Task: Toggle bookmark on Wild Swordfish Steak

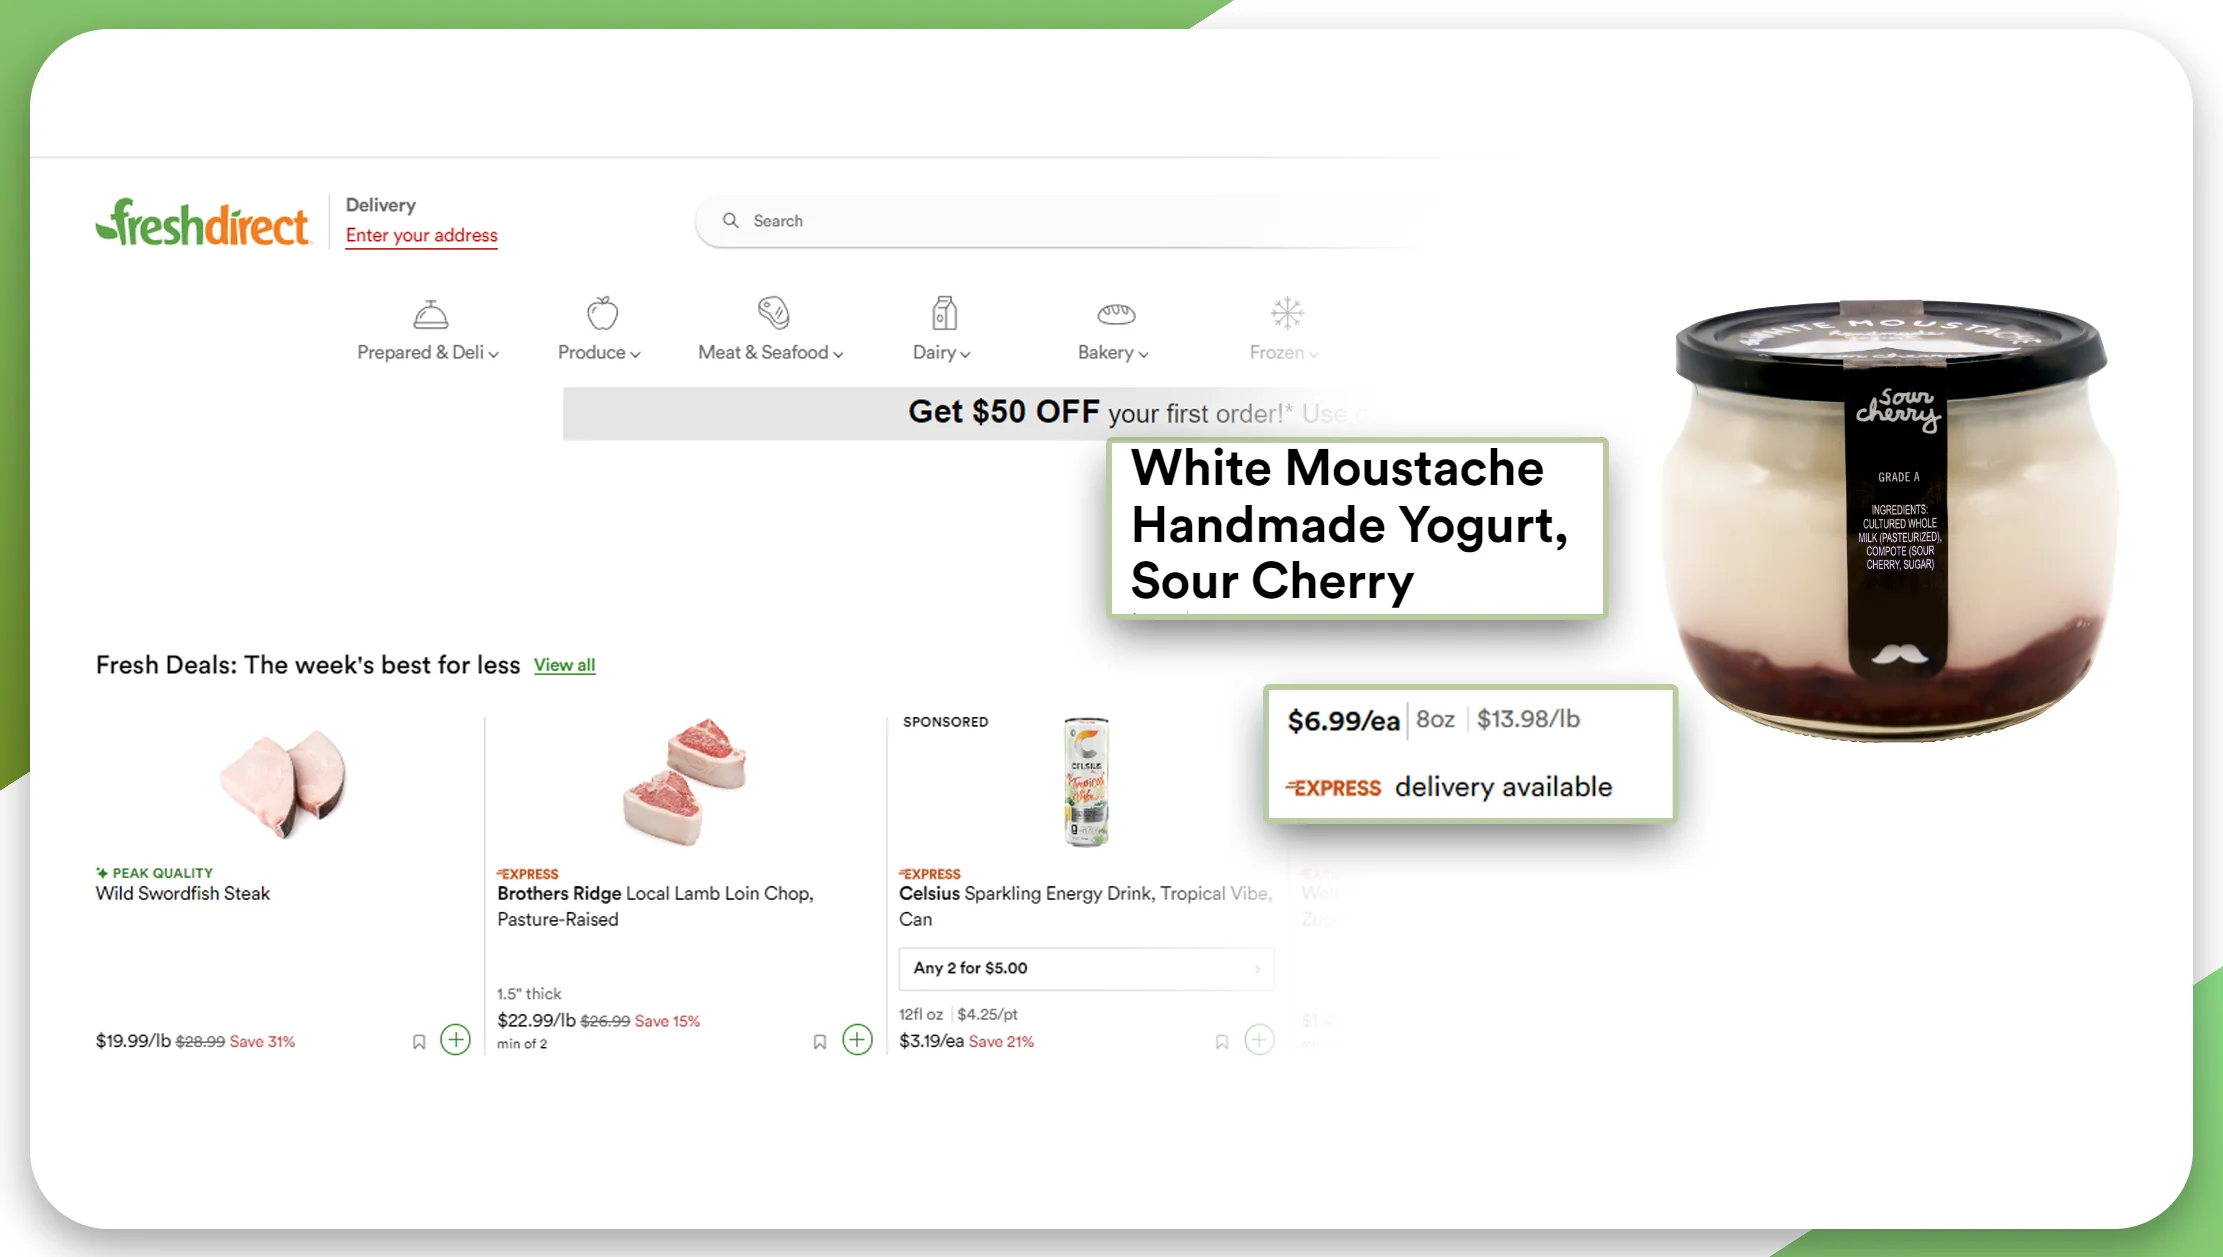Action: 418,1042
